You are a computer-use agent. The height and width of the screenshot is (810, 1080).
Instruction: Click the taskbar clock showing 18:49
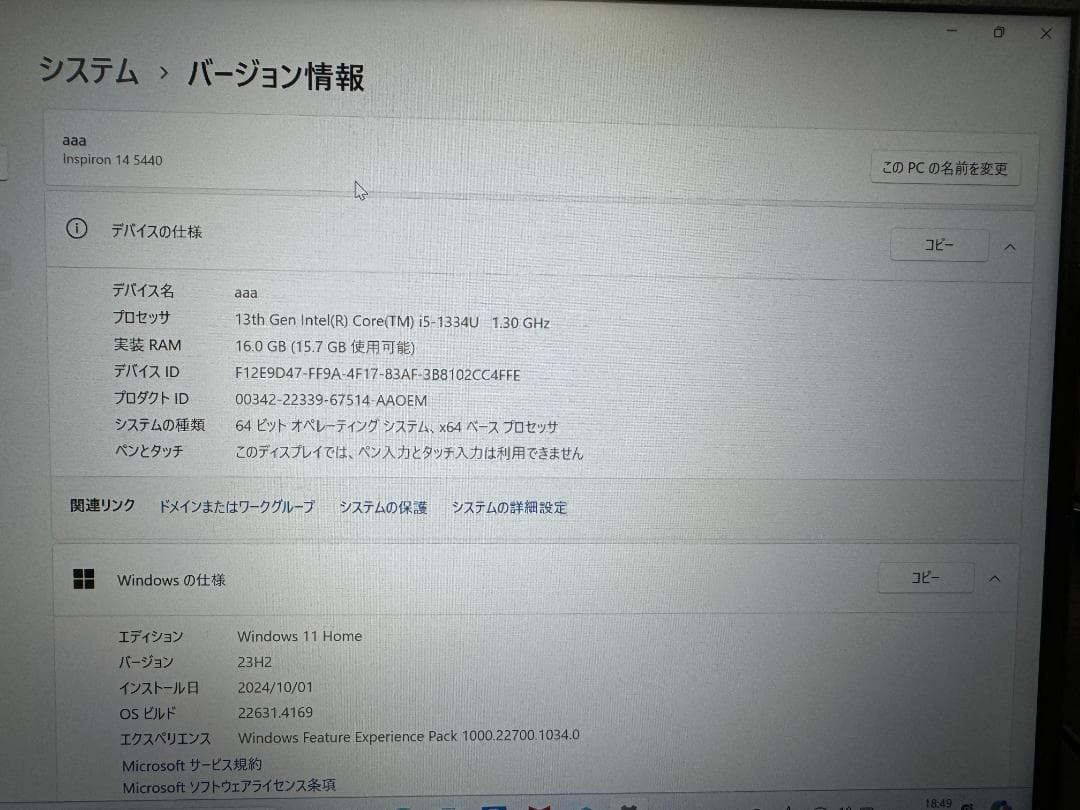(938, 803)
